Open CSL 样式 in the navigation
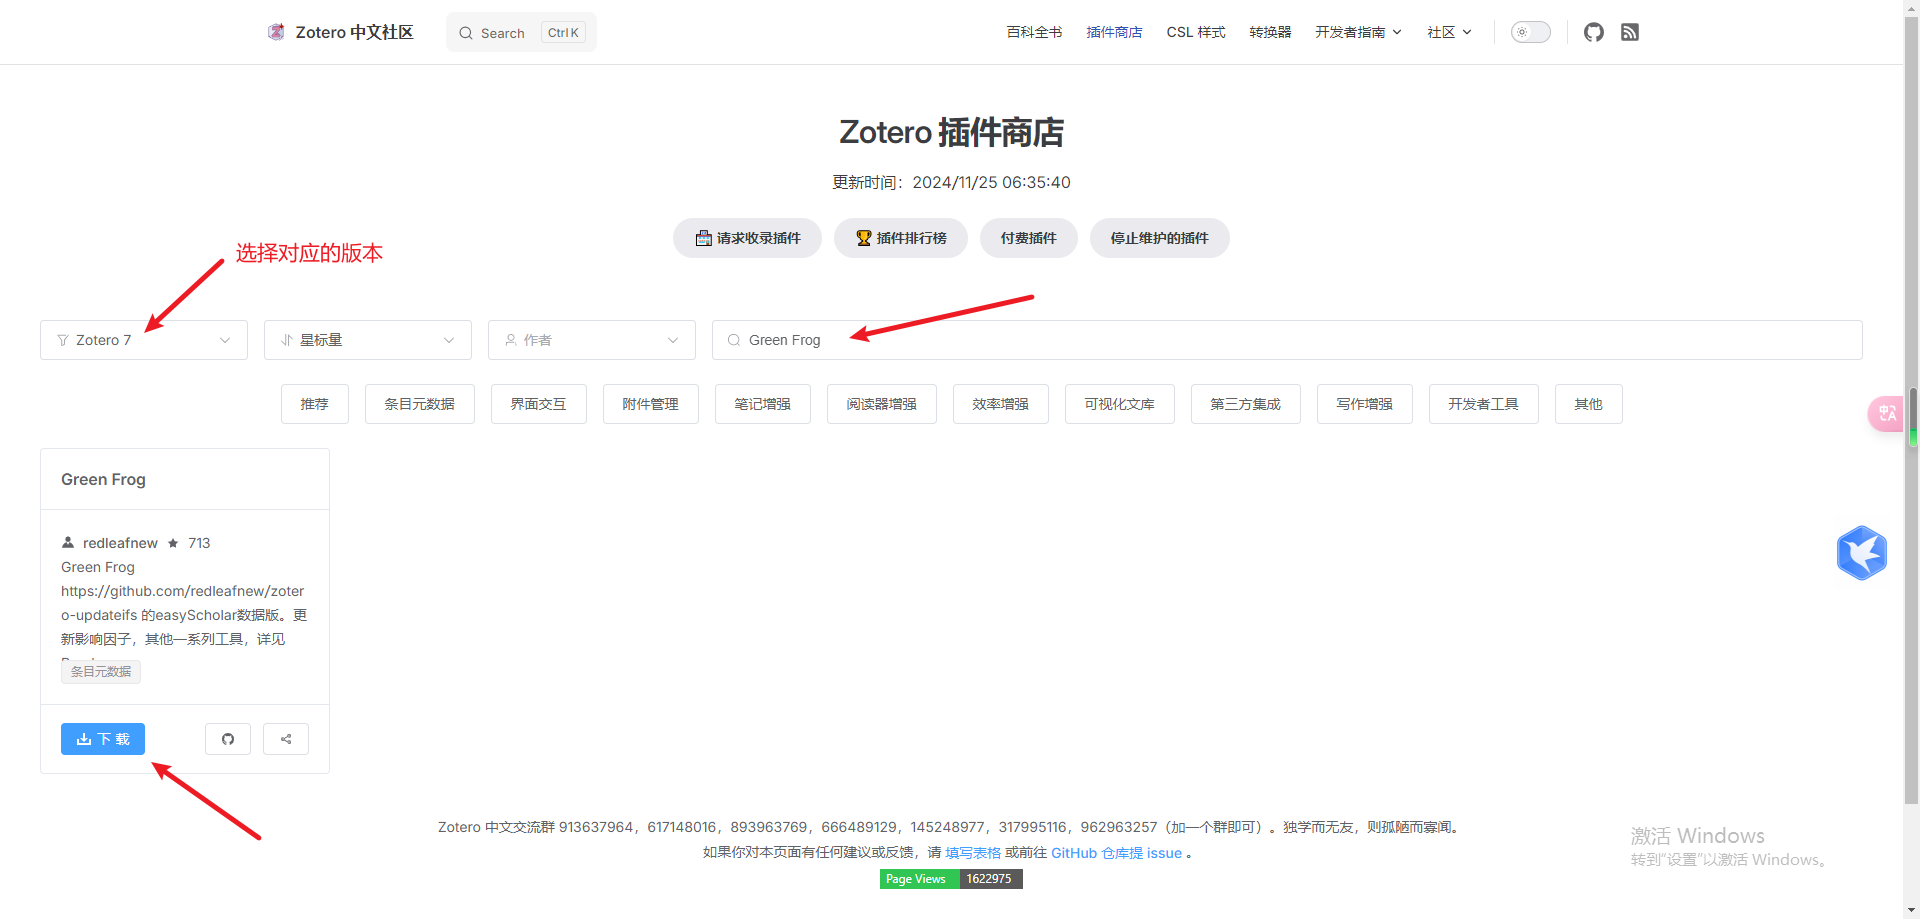The image size is (1920, 919). point(1196,32)
